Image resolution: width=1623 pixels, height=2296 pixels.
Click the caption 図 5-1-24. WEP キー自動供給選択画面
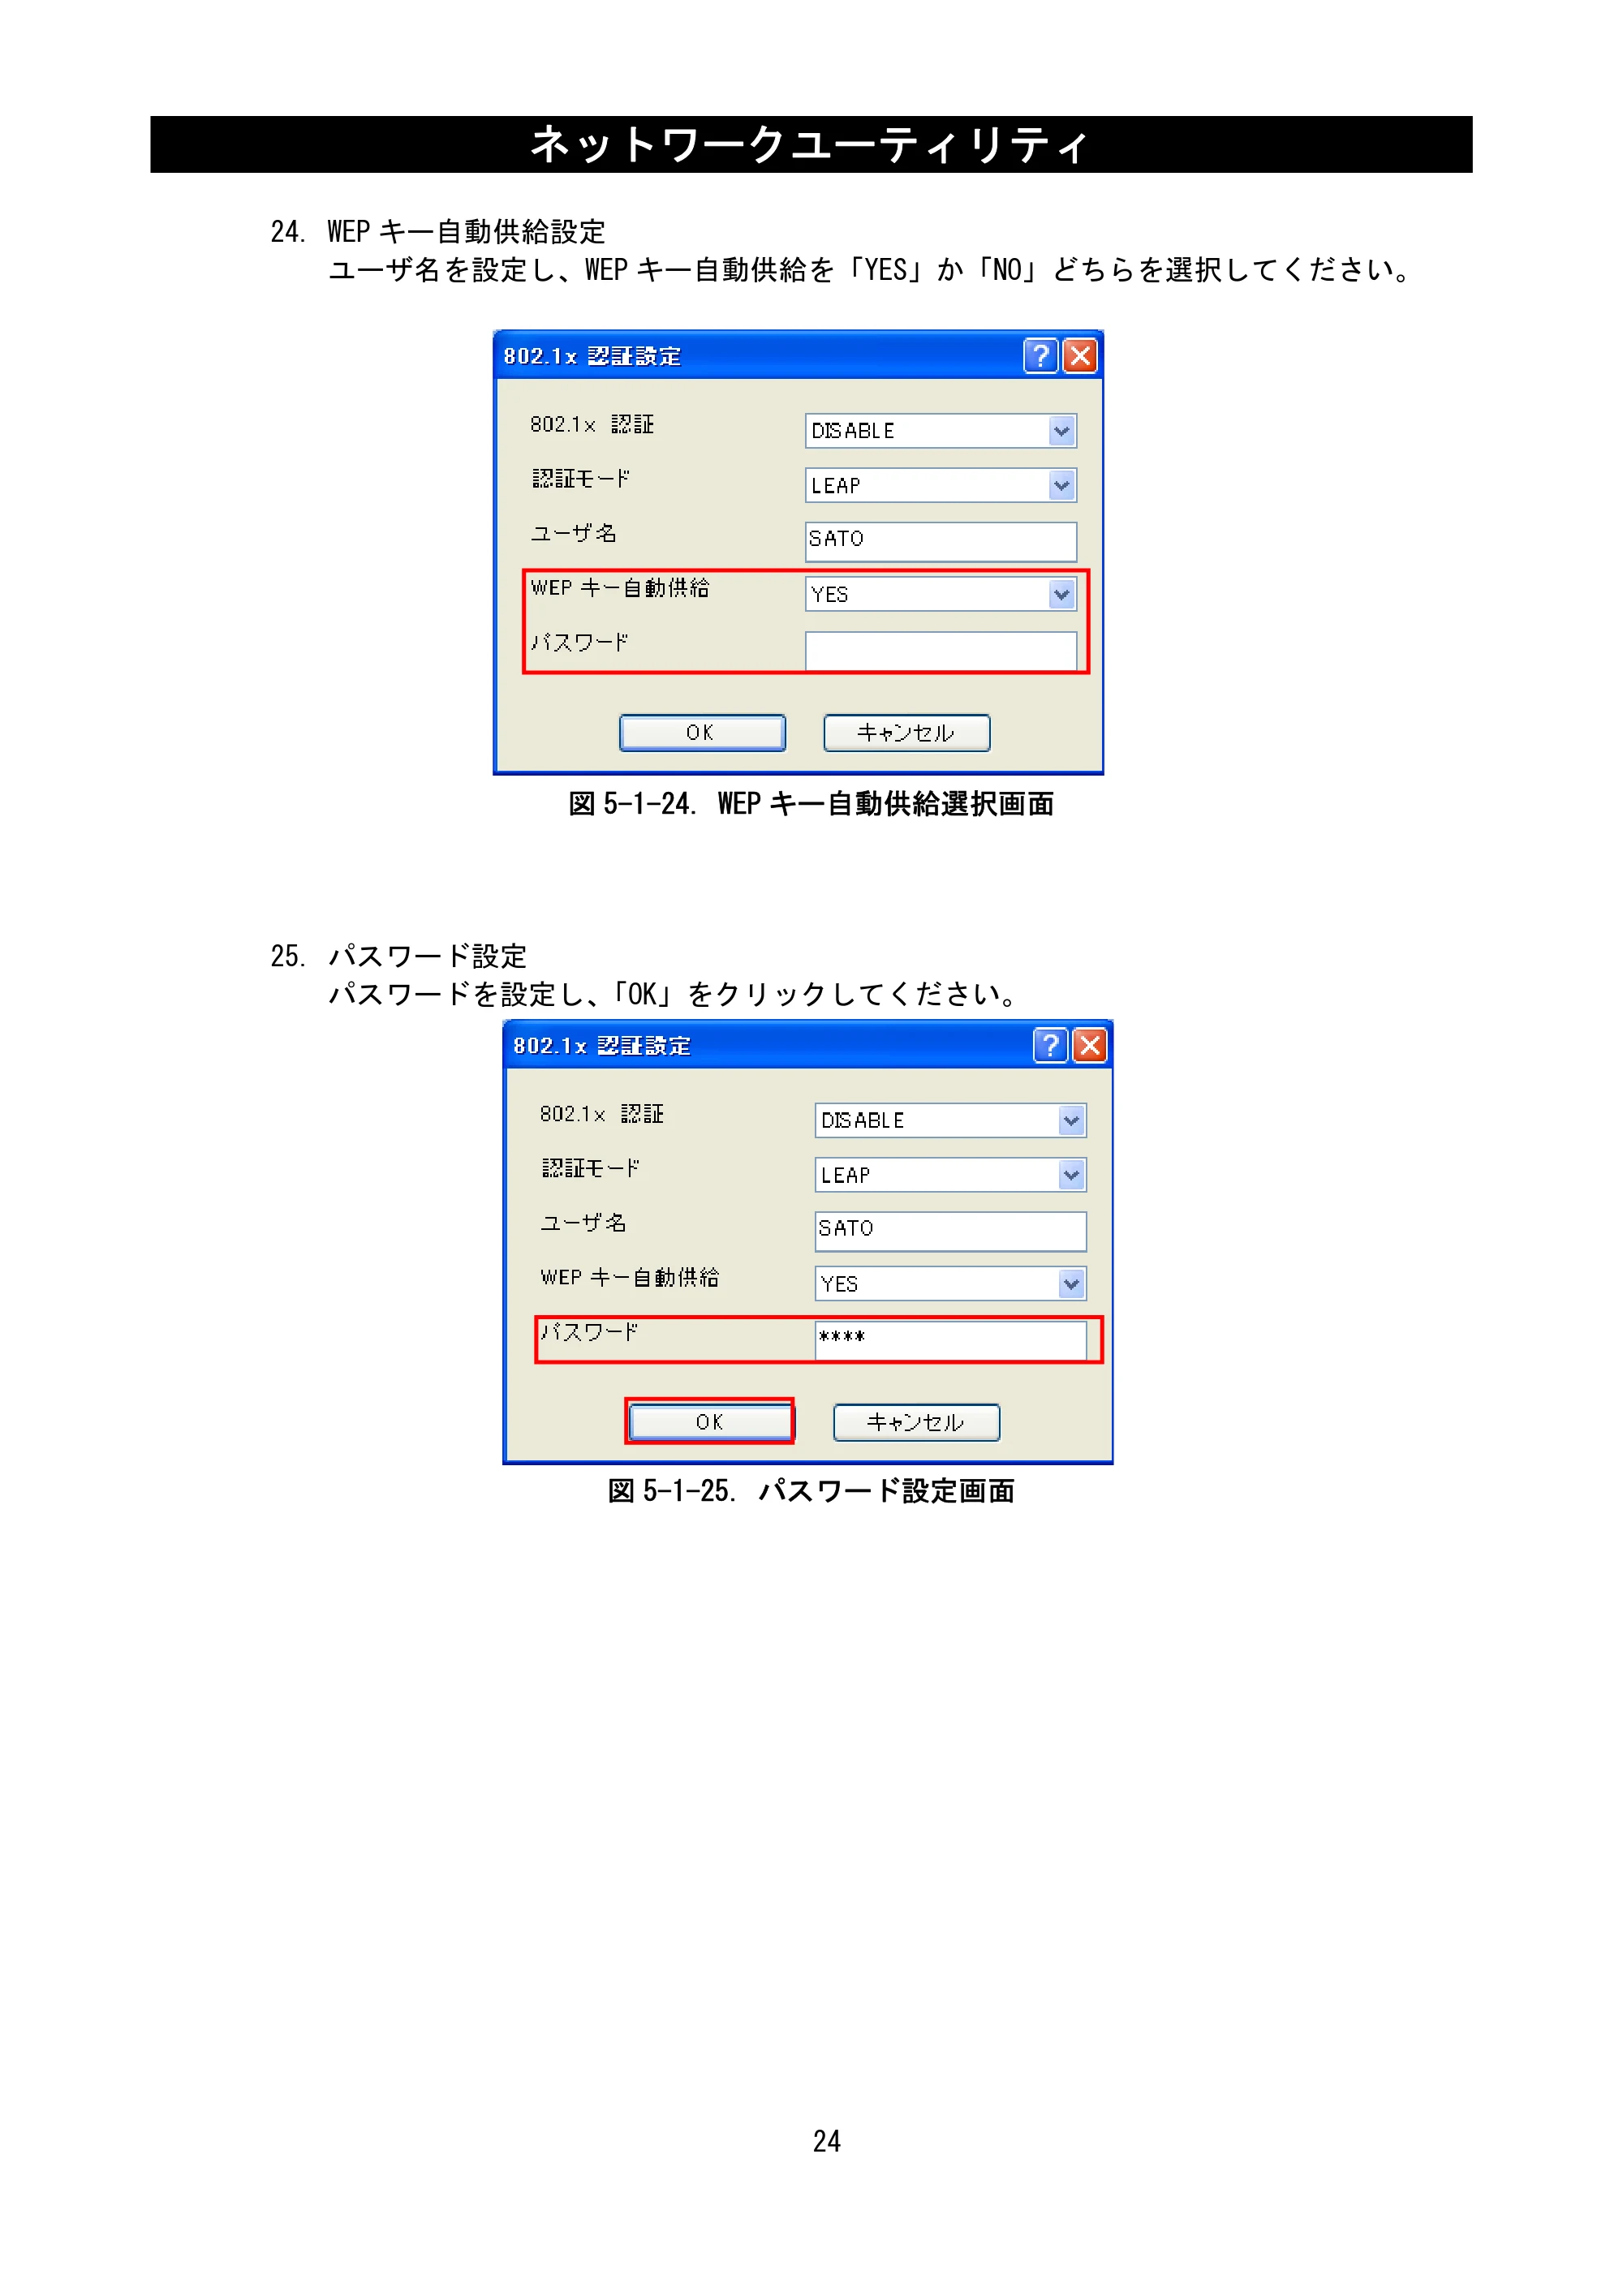click(811, 804)
